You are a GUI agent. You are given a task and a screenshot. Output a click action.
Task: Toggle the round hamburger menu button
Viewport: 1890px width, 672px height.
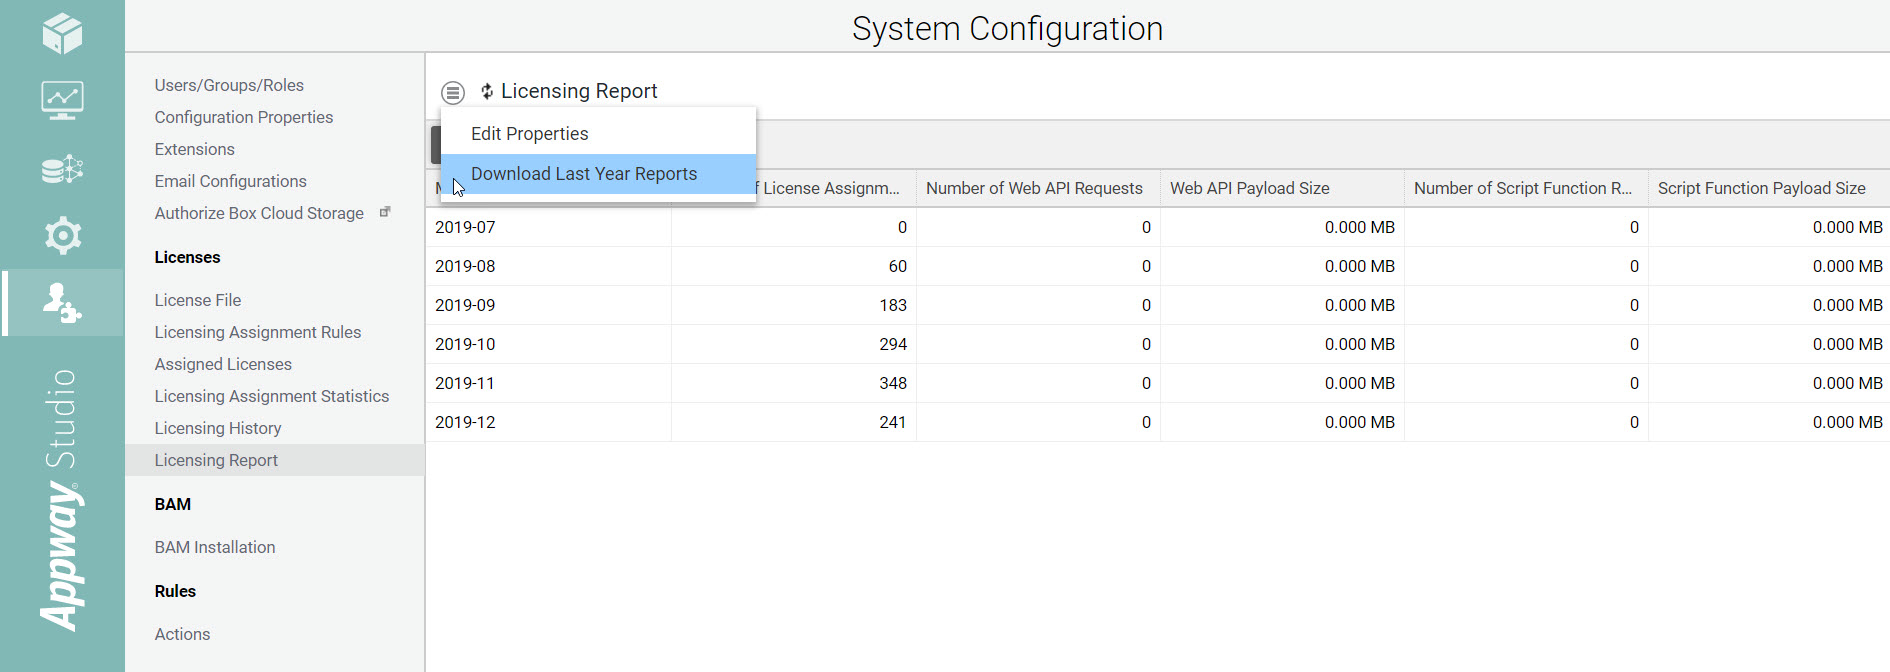[453, 93]
